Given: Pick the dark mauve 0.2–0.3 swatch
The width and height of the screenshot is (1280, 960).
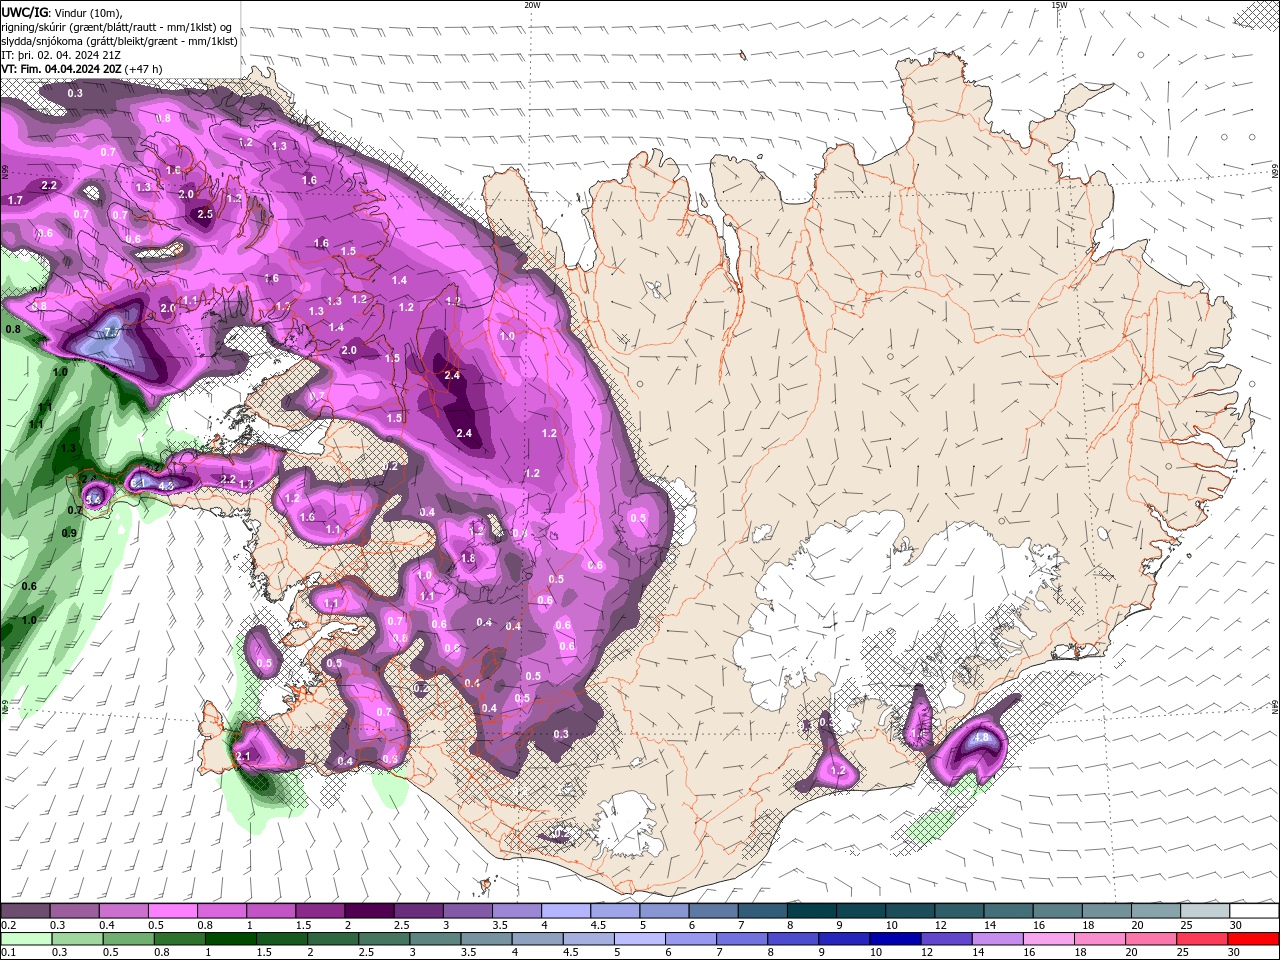Looking at the screenshot, I should [x=25, y=911].
